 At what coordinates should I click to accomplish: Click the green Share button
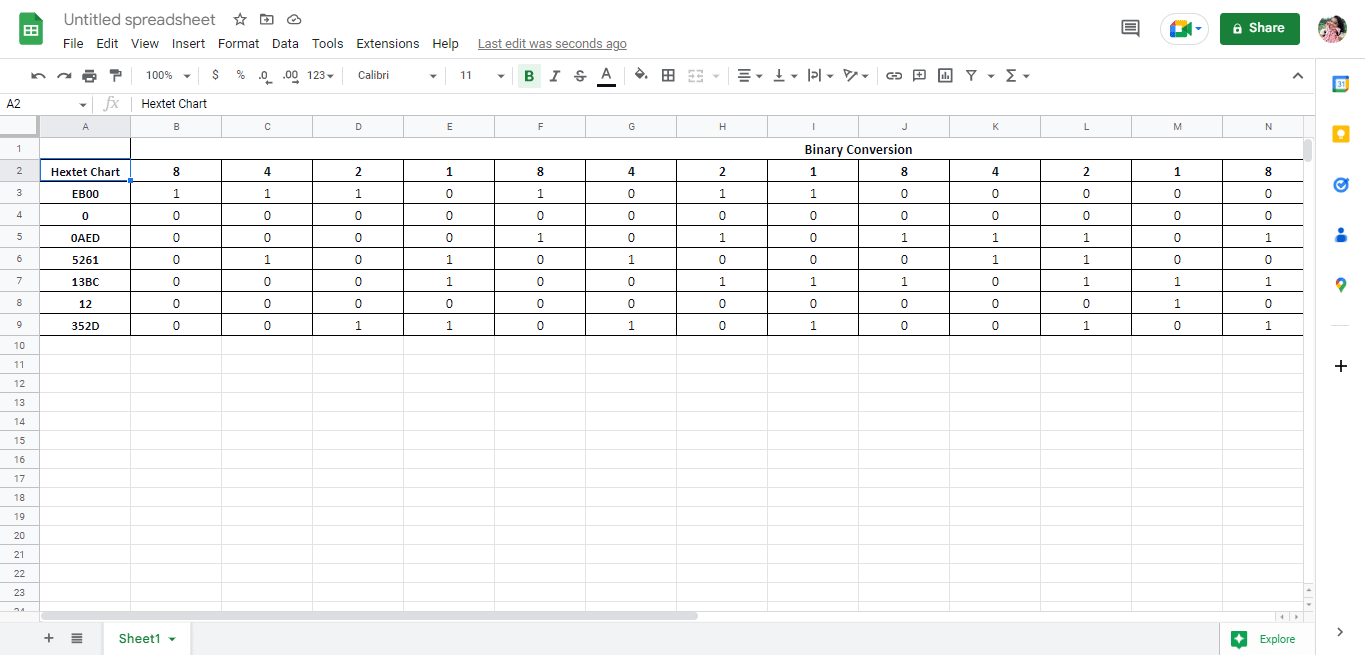pyautogui.click(x=1259, y=29)
